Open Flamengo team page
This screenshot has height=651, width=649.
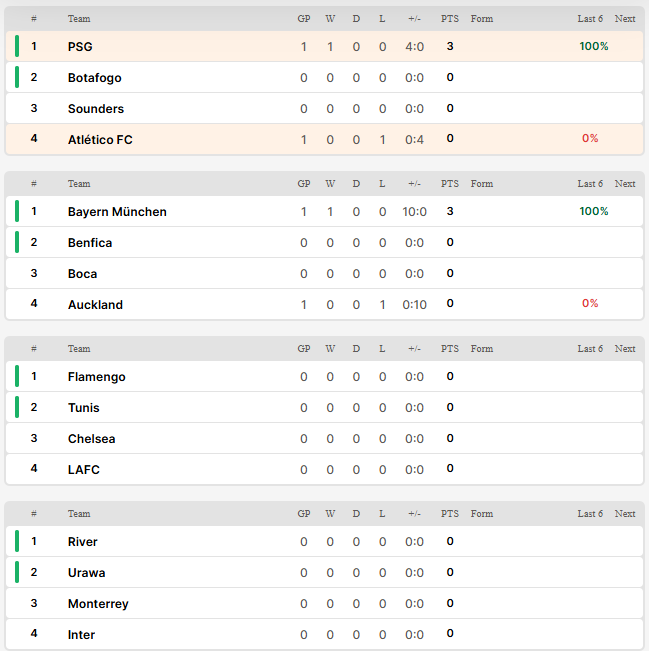[x=97, y=377]
